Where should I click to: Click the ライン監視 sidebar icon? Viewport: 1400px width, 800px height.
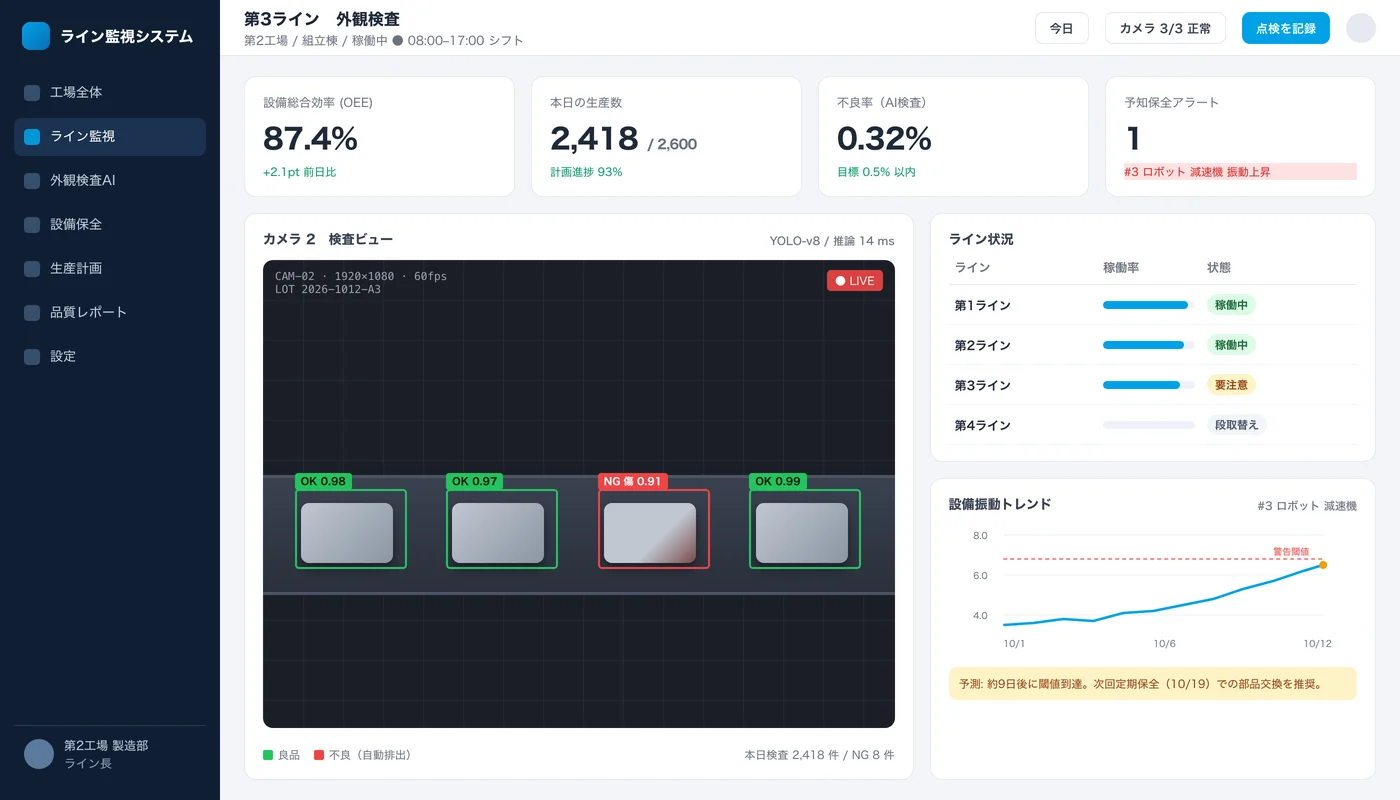[x=32, y=137]
